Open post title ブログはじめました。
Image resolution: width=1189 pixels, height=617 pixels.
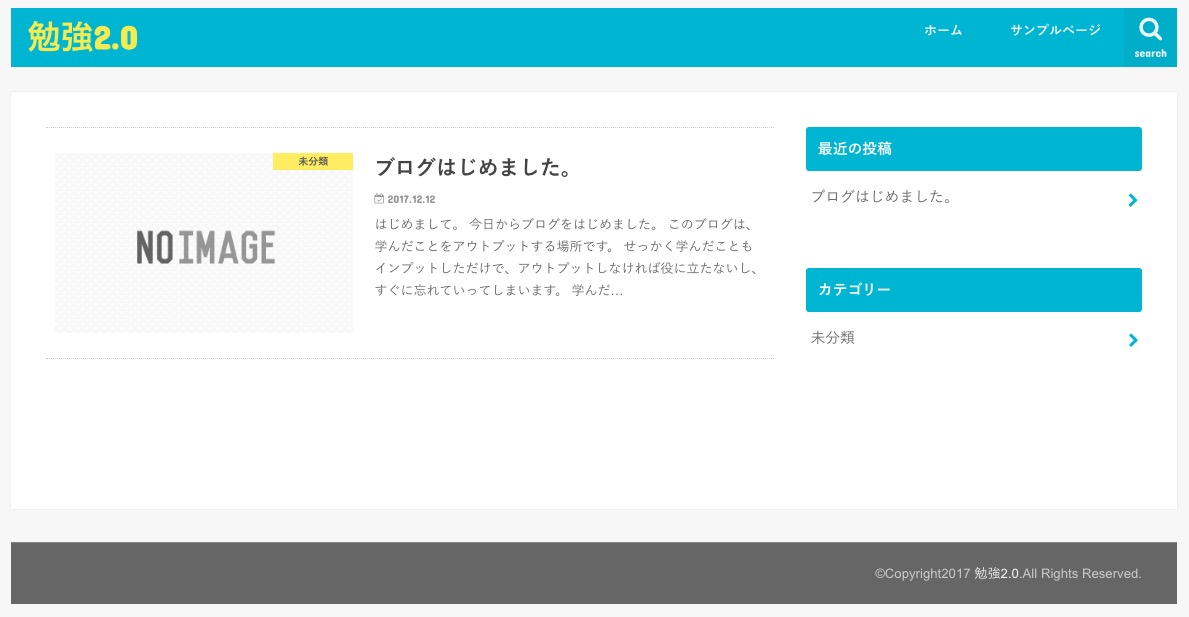pos(474,167)
